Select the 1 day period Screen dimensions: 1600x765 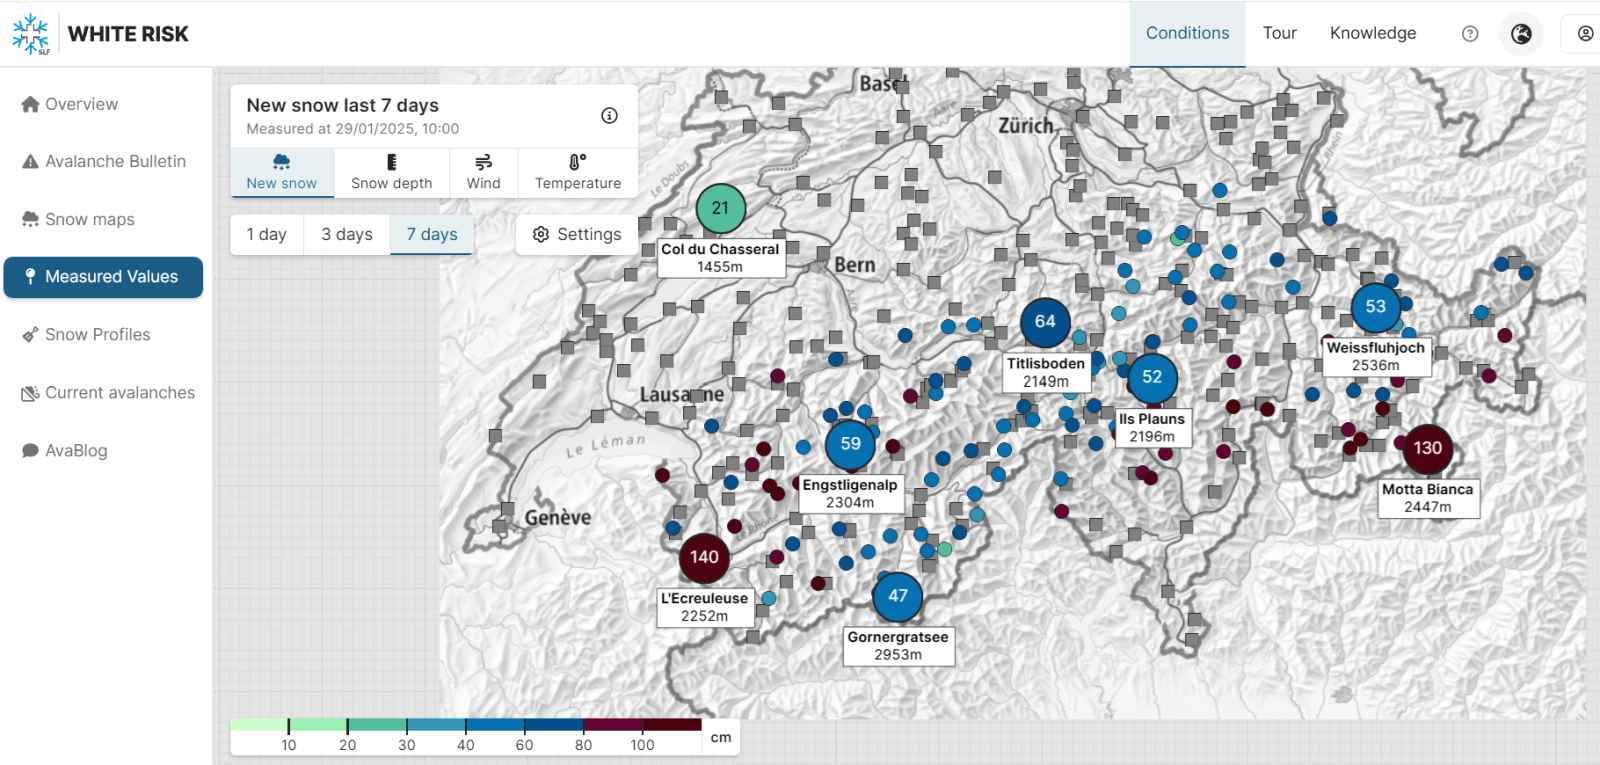(267, 234)
